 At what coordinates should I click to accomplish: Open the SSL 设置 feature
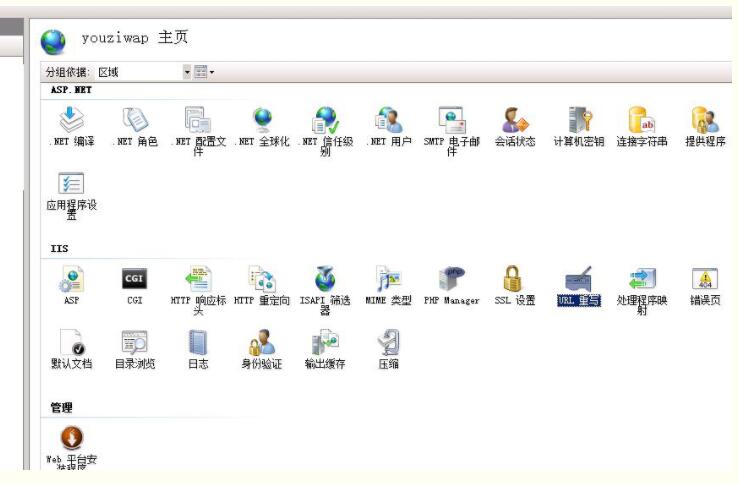[x=515, y=285]
